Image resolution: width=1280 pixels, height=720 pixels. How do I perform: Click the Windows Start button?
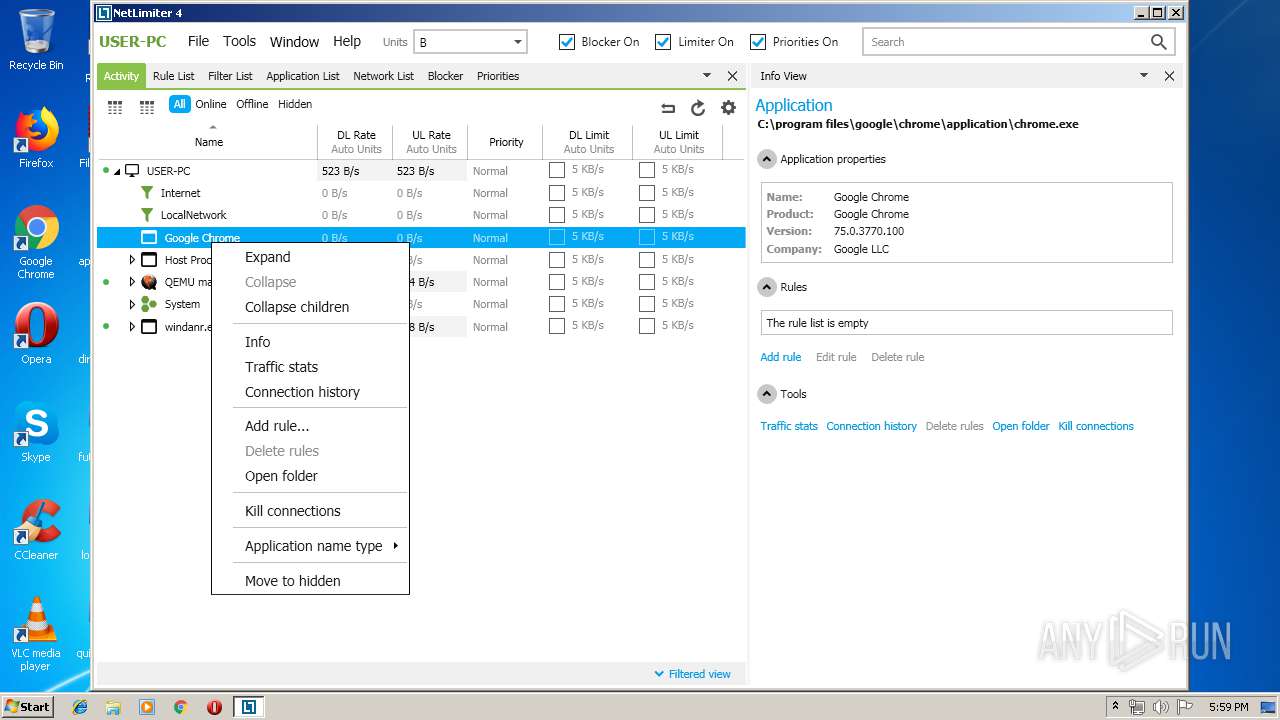point(27,707)
